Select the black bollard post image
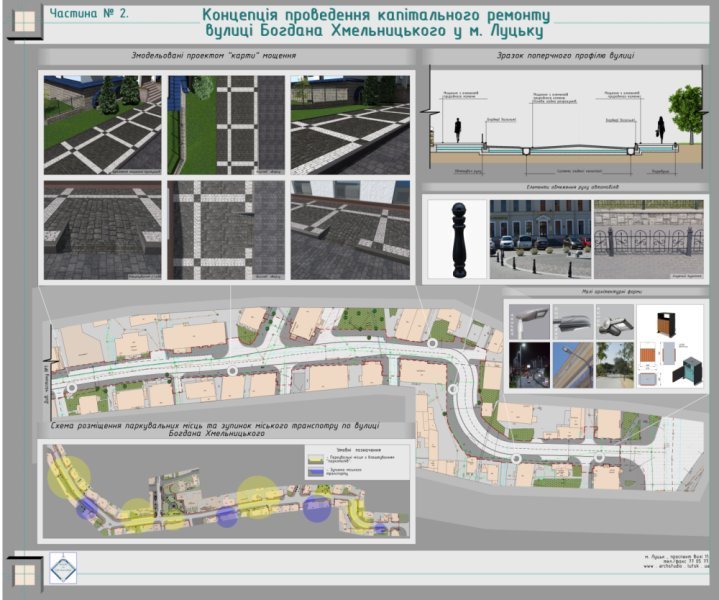Screen dimensions: 719x600 pos(455,239)
